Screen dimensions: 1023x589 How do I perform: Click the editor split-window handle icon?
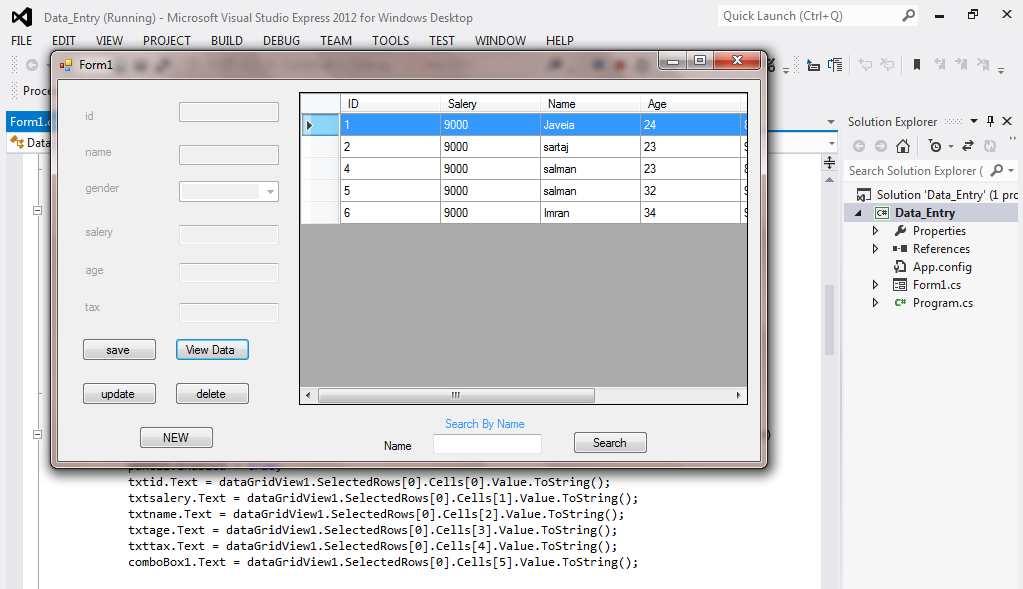[x=829, y=162]
